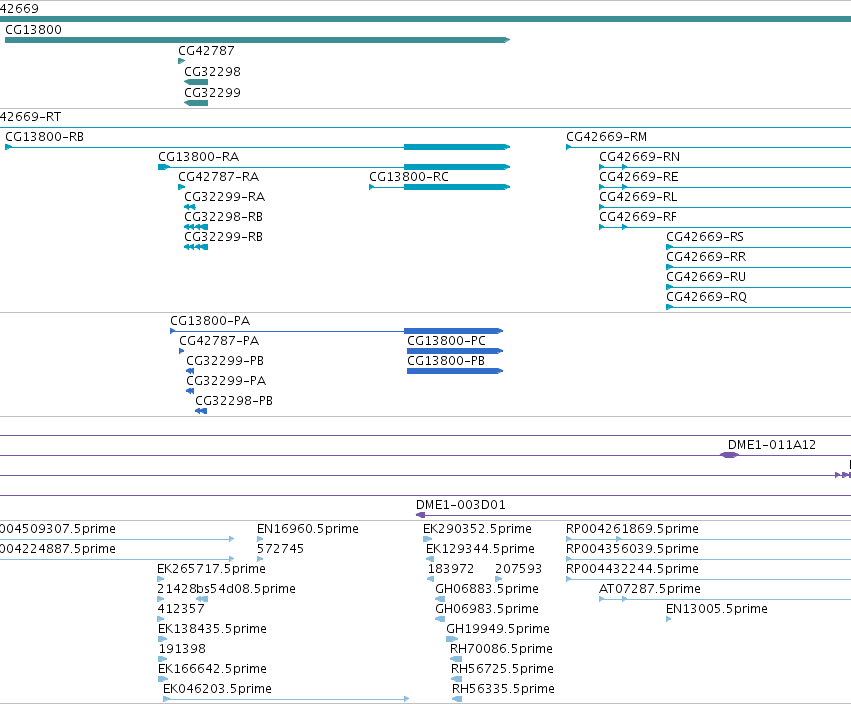Viewport: 851px width, 704px height.
Task: Click protein CG32299-PA label
Action: click(x=226, y=381)
